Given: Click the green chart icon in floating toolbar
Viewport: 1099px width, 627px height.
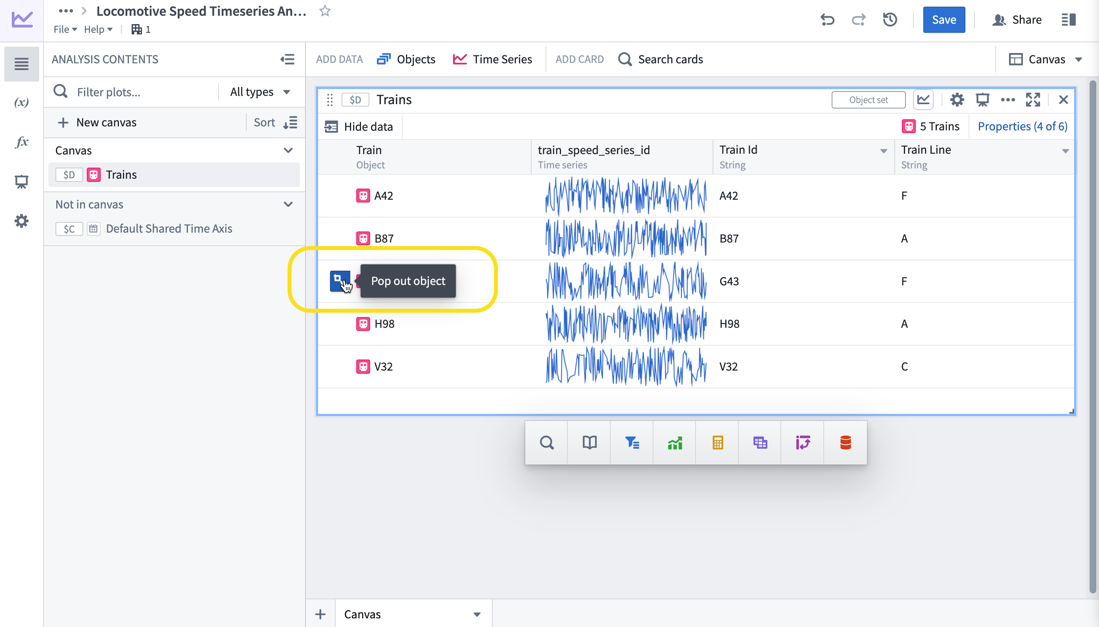Looking at the screenshot, I should [x=675, y=443].
